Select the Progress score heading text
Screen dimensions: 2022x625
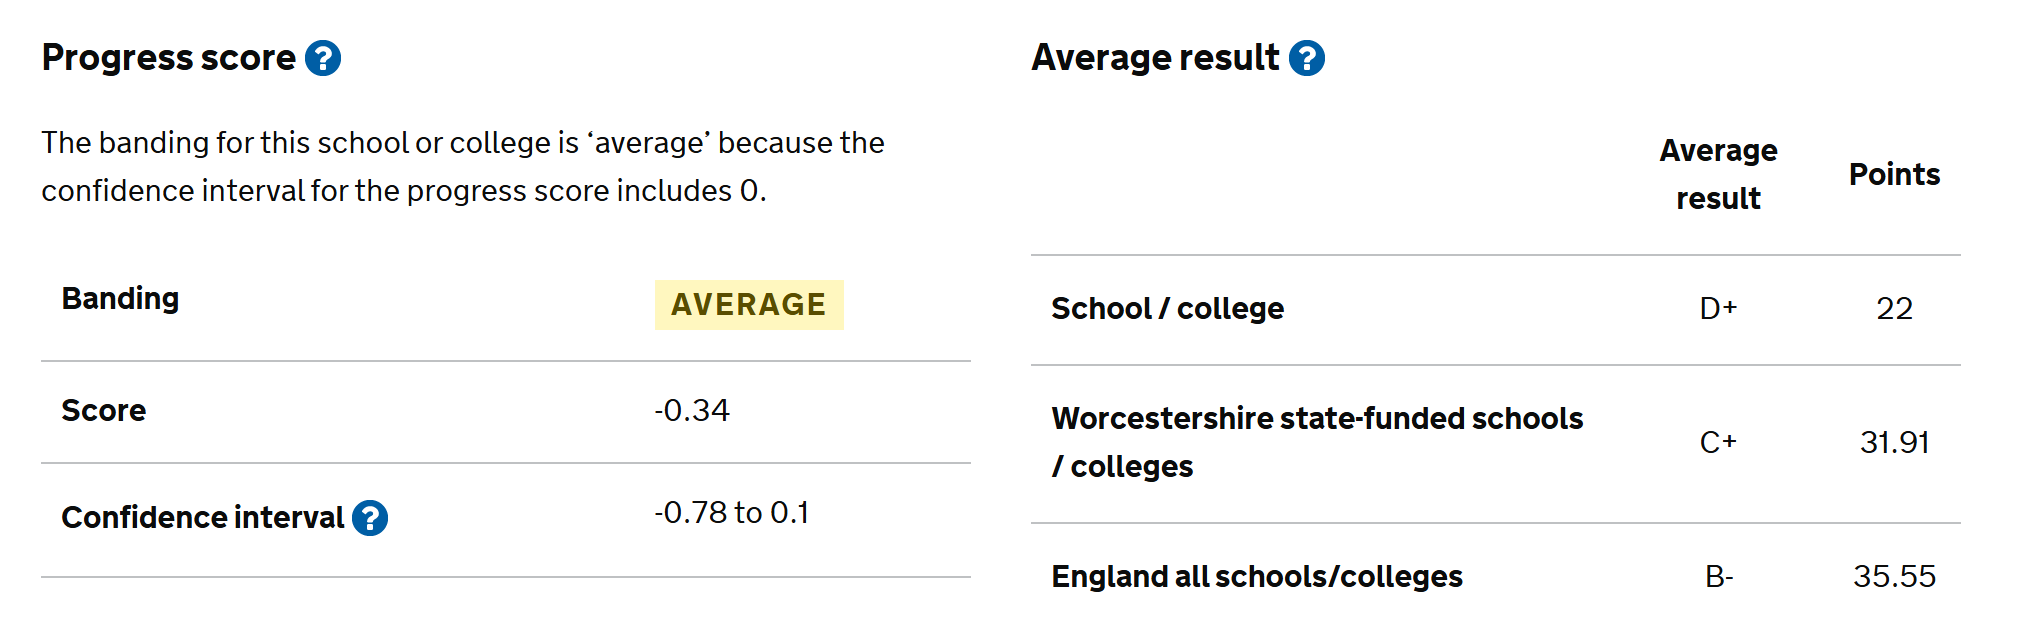[169, 58]
